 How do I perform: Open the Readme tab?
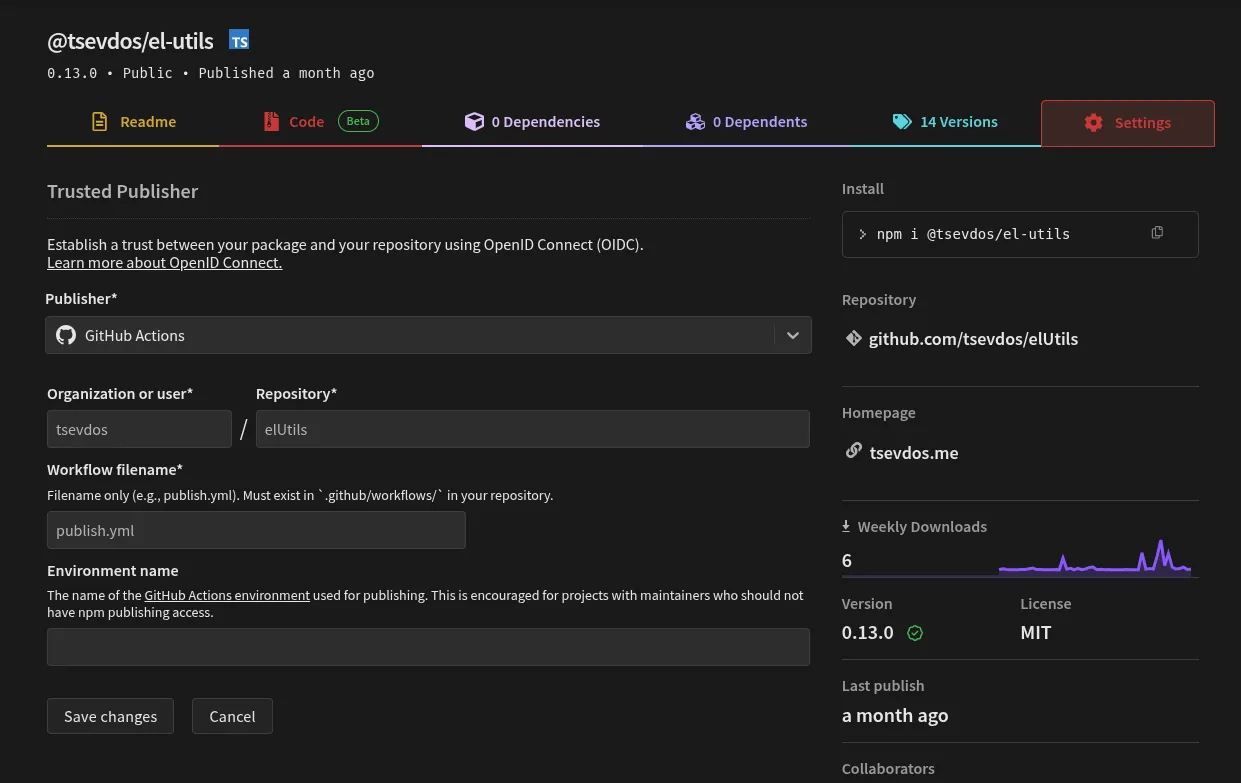point(133,122)
